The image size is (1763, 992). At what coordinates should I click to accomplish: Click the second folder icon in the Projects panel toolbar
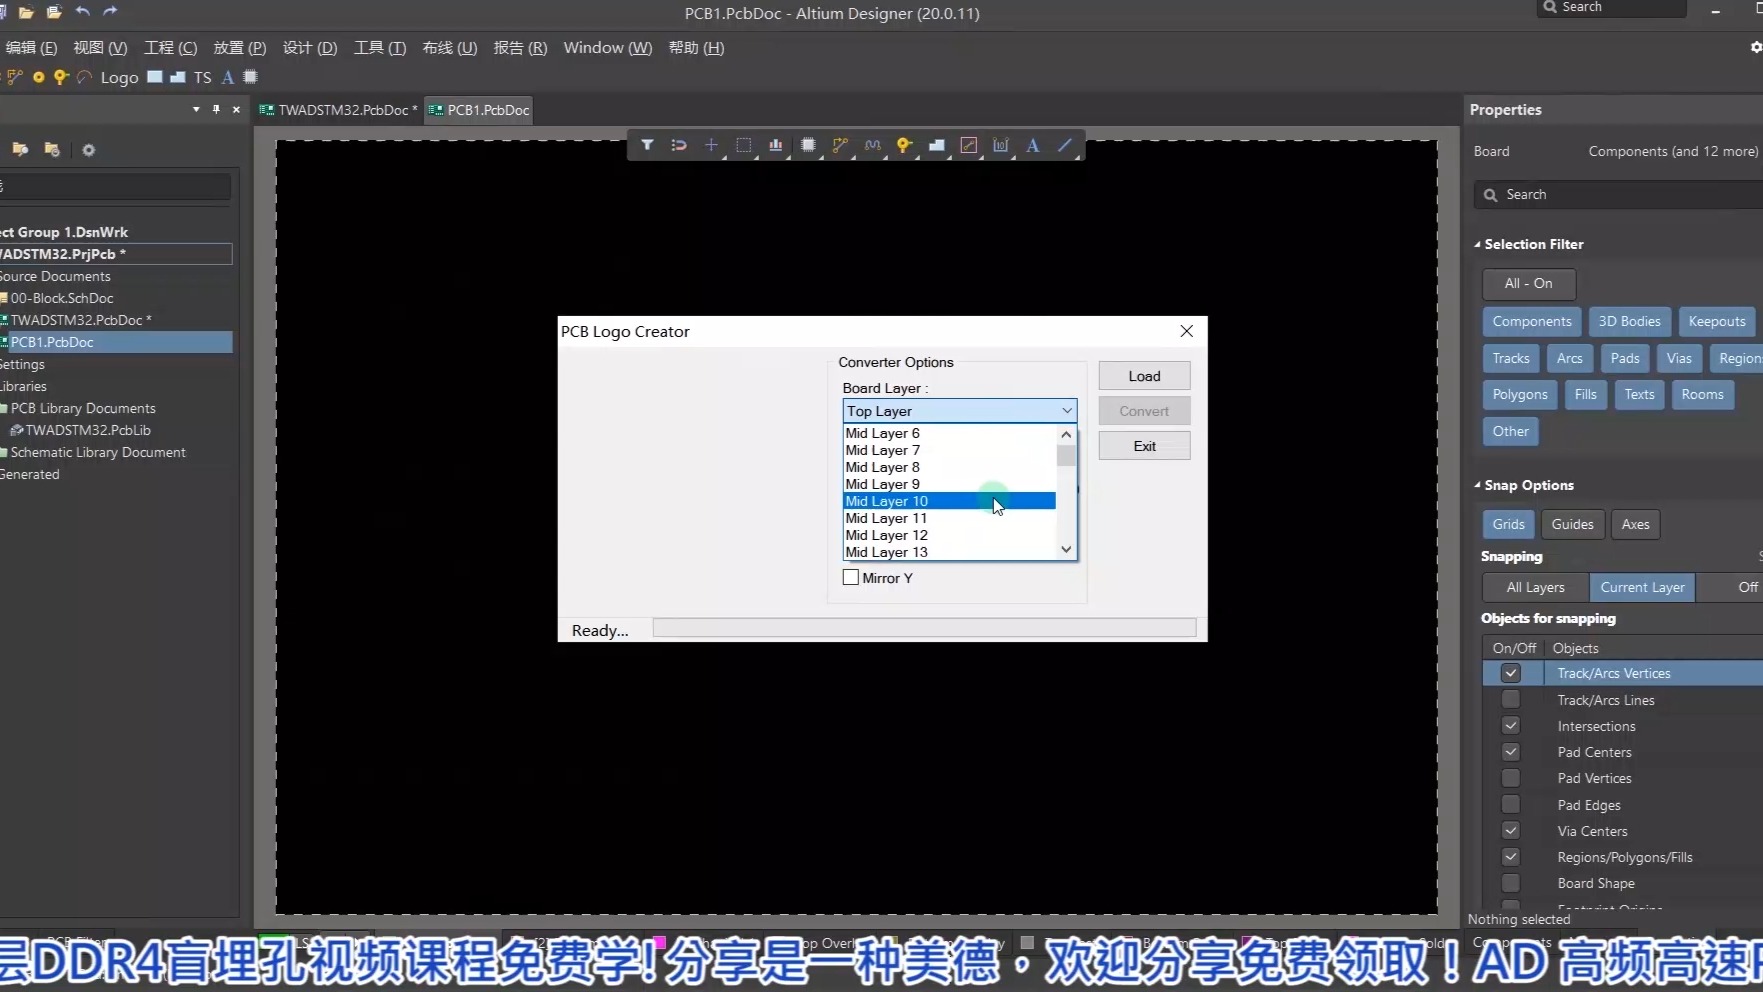pyautogui.click(x=52, y=150)
